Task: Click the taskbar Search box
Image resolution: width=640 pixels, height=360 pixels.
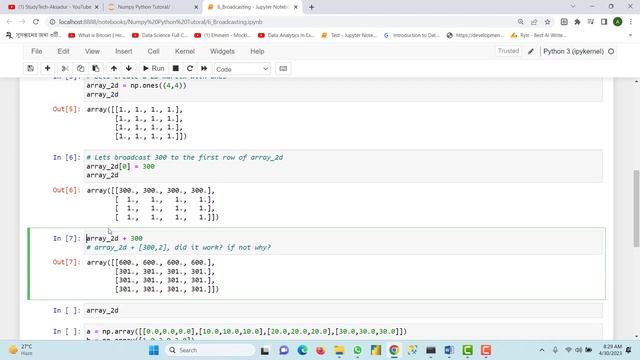Action: (211, 350)
